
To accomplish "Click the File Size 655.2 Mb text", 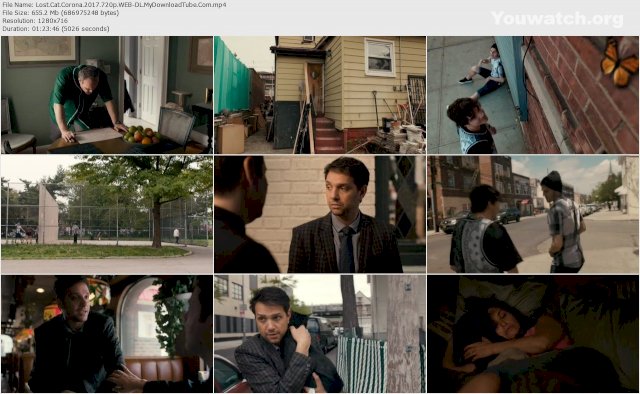I will tap(61, 13).
